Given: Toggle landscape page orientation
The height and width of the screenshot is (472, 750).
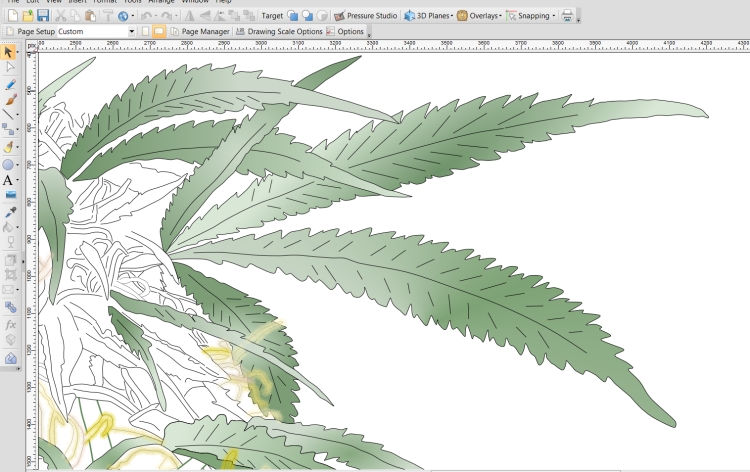Looking at the screenshot, I should [x=160, y=32].
